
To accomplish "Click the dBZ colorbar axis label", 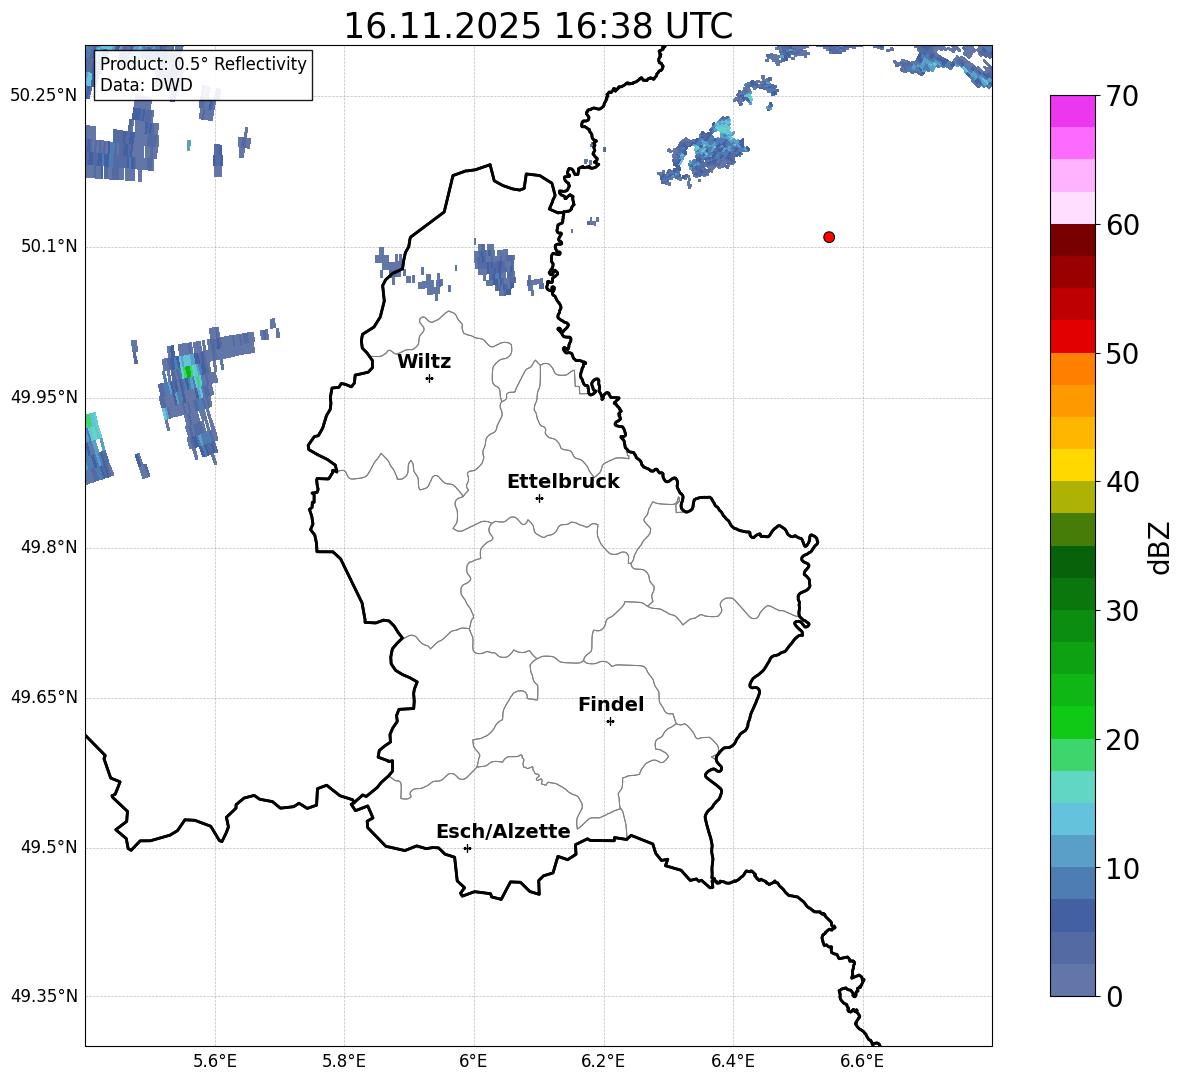I will pos(1159,547).
